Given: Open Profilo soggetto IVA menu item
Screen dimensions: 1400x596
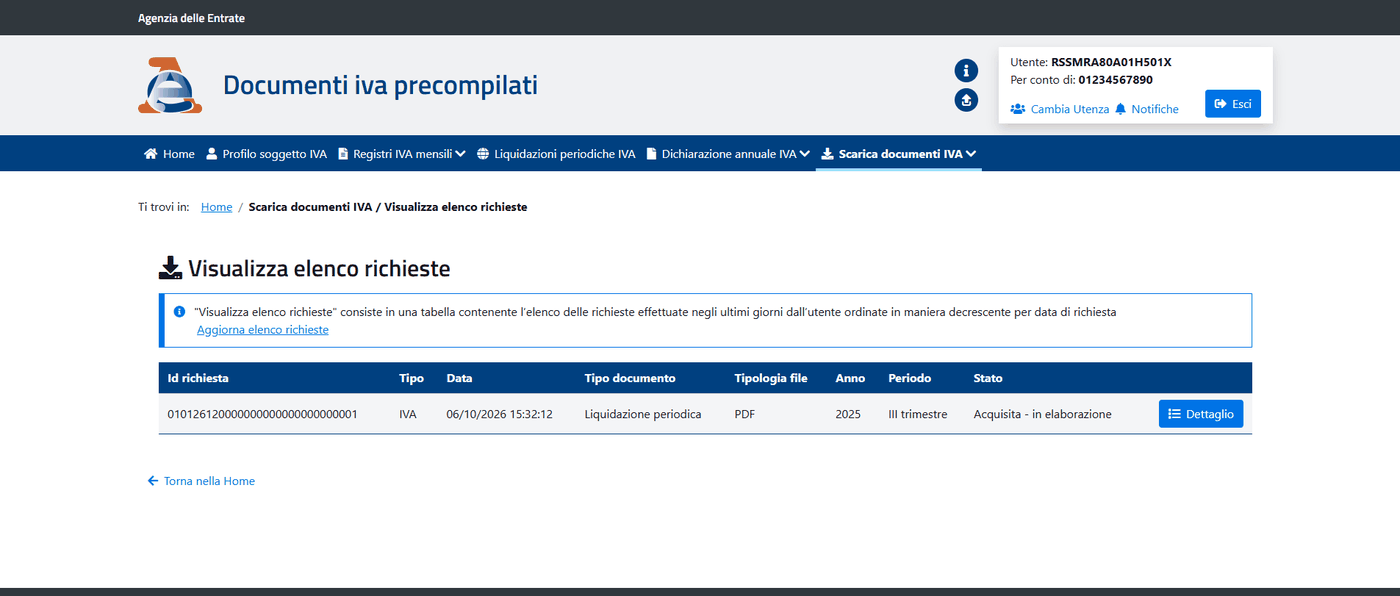Looking at the screenshot, I should coord(266,154).
